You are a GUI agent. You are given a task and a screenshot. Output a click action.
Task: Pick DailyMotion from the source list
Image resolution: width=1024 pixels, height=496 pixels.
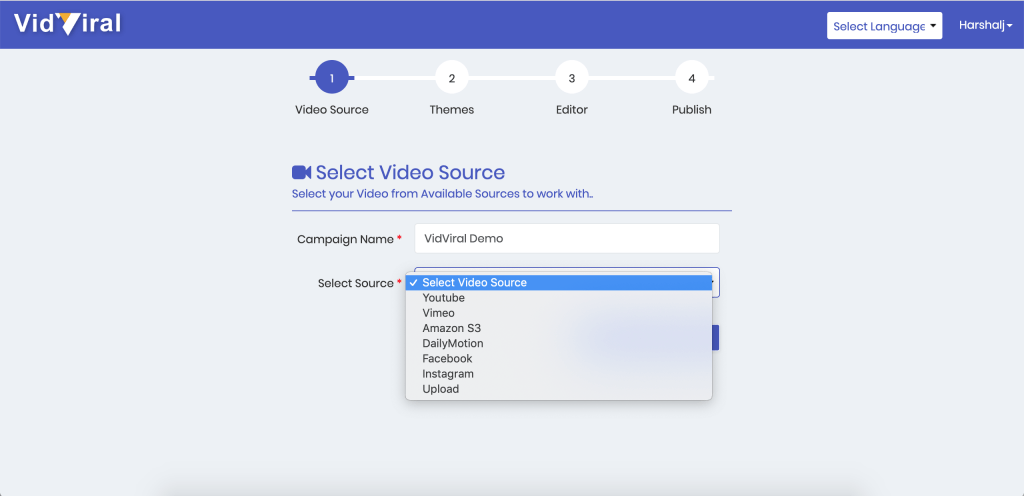[x=559, y=343]
